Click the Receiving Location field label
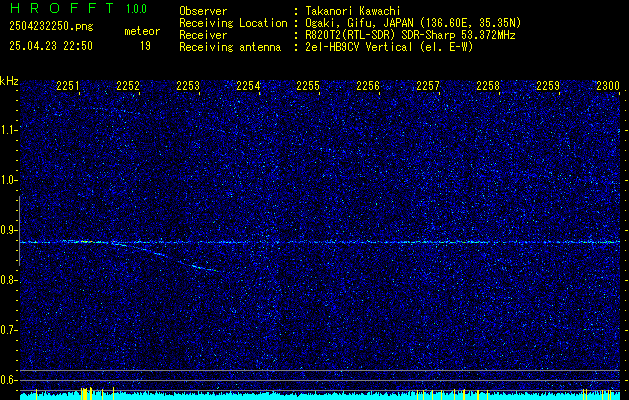This screenshot has width=629, height=400. 233,23
